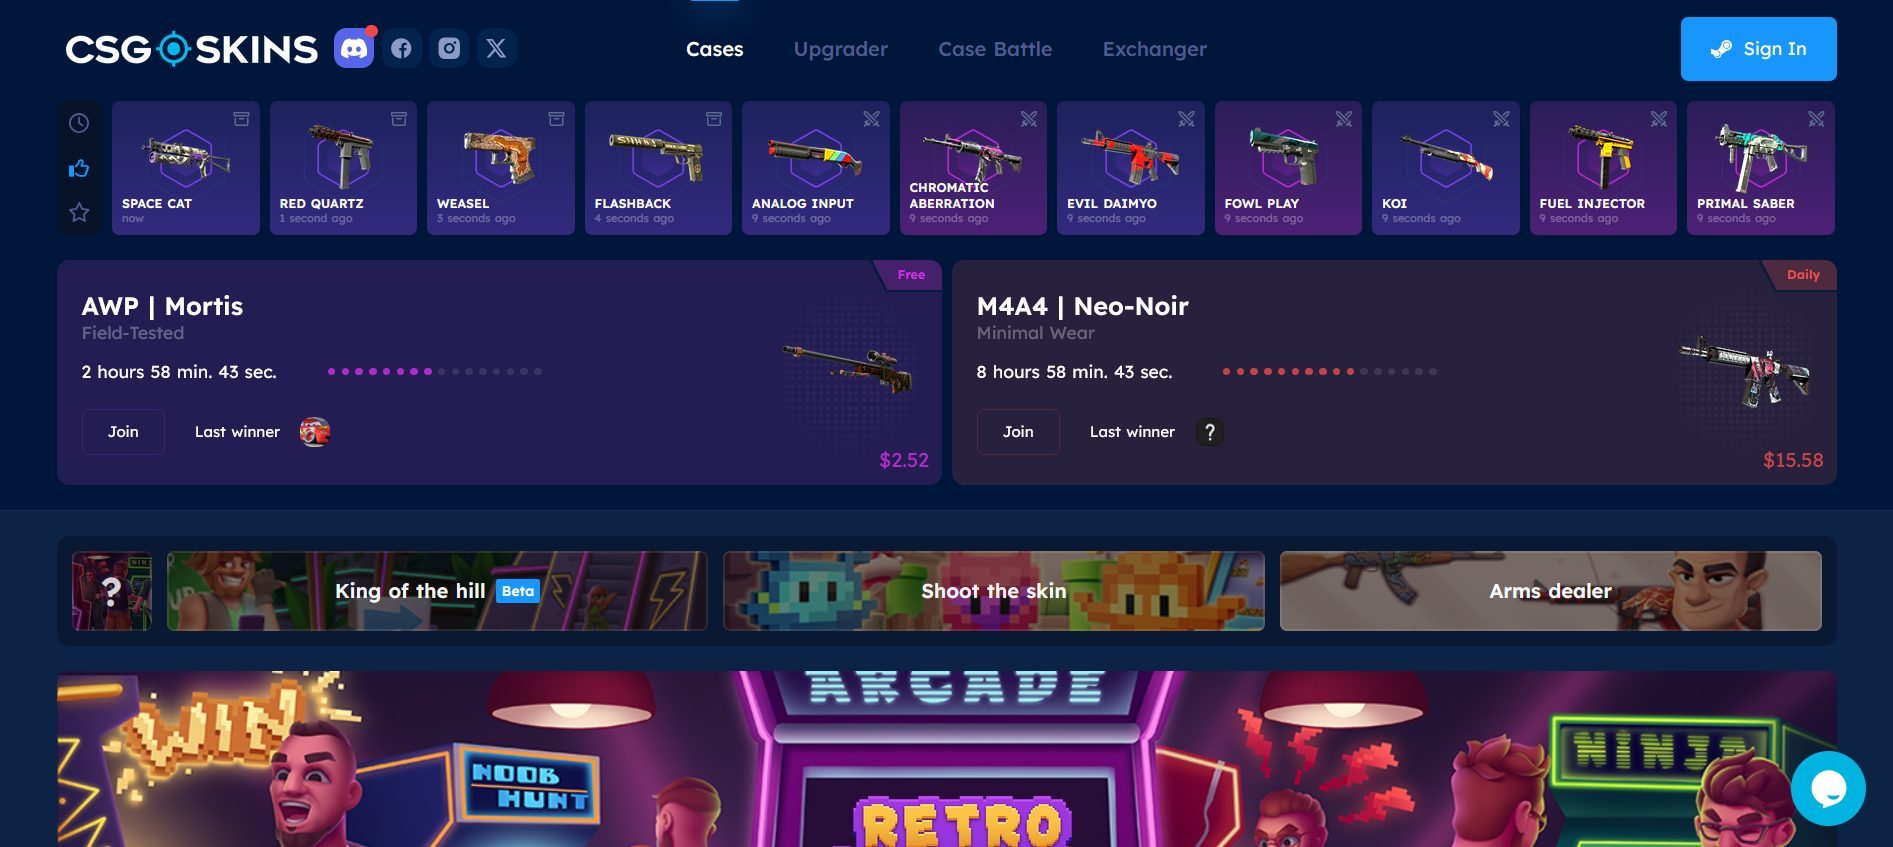Join the M4A4 Neo-Noir daily giveaway

[x=1018, y=432]
